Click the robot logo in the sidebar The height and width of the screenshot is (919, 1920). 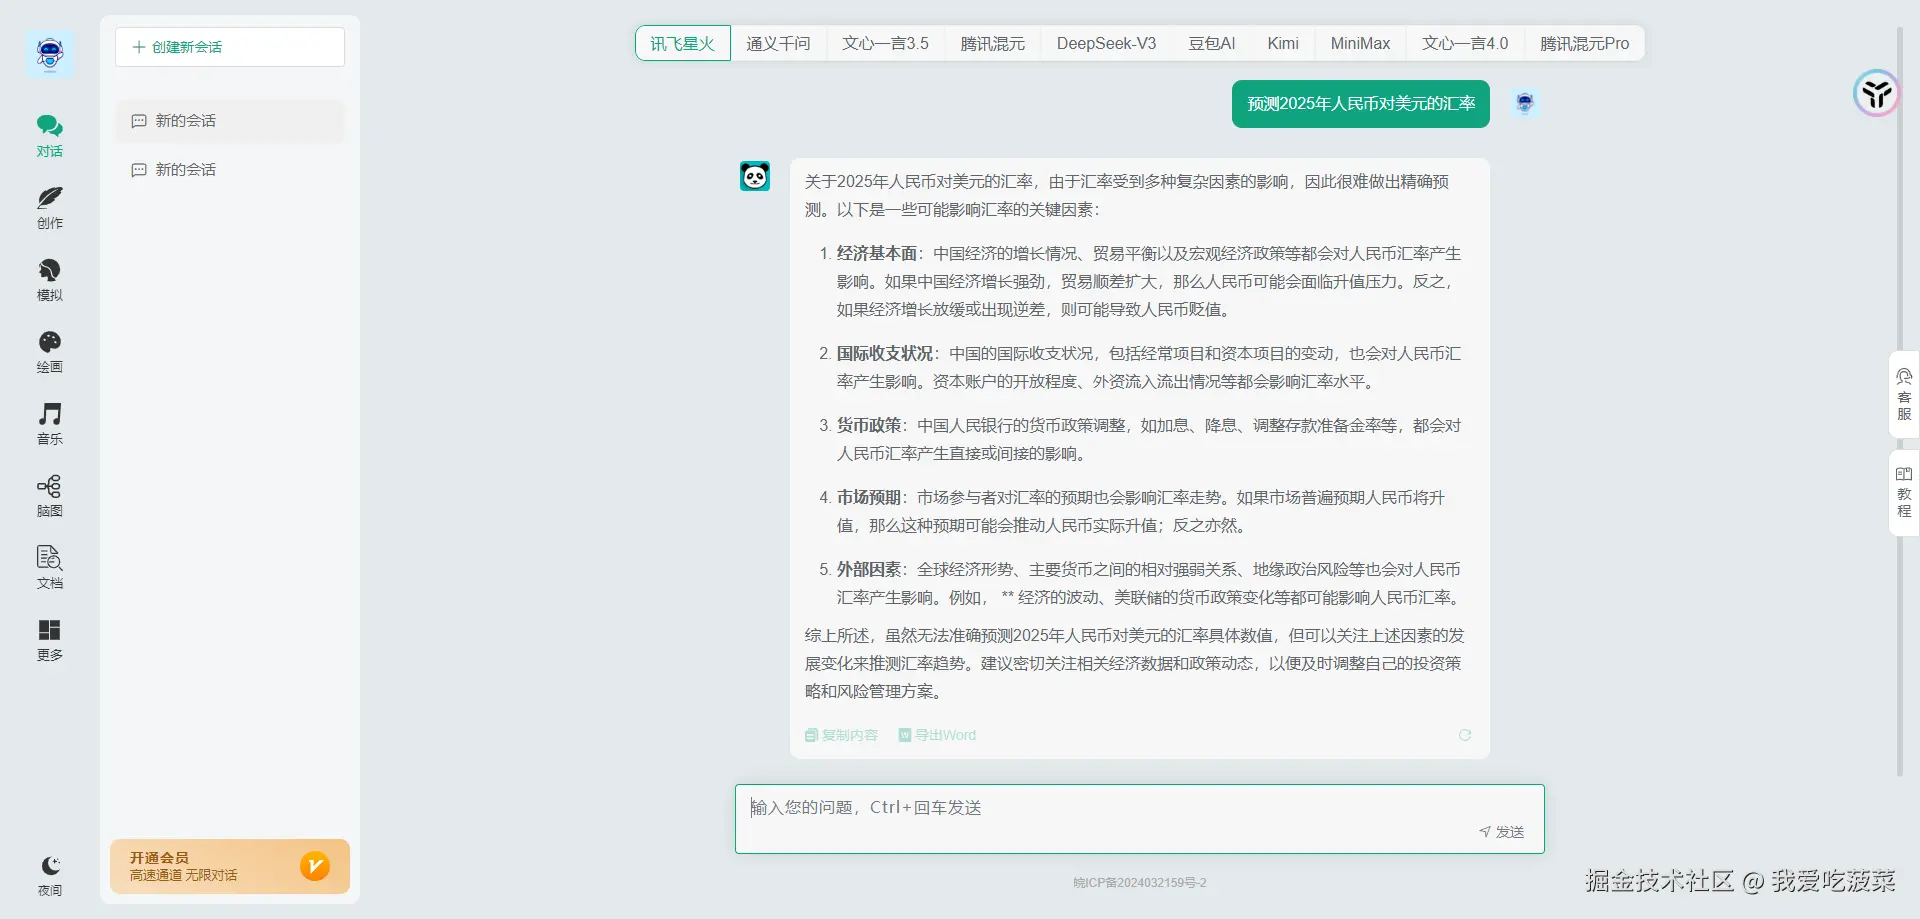pos(50,54)
